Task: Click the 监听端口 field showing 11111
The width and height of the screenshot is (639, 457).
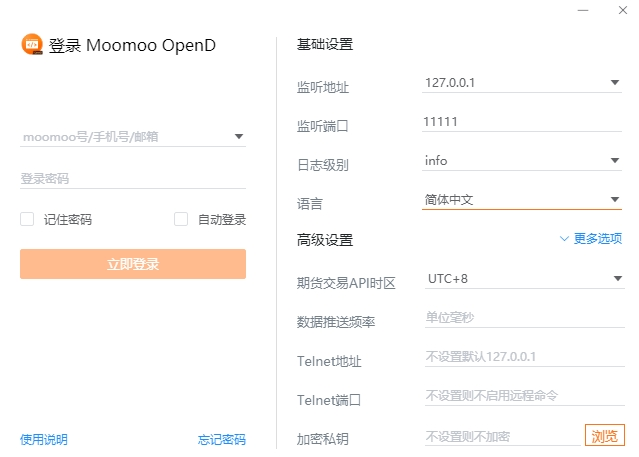Action: pos(520,122)
